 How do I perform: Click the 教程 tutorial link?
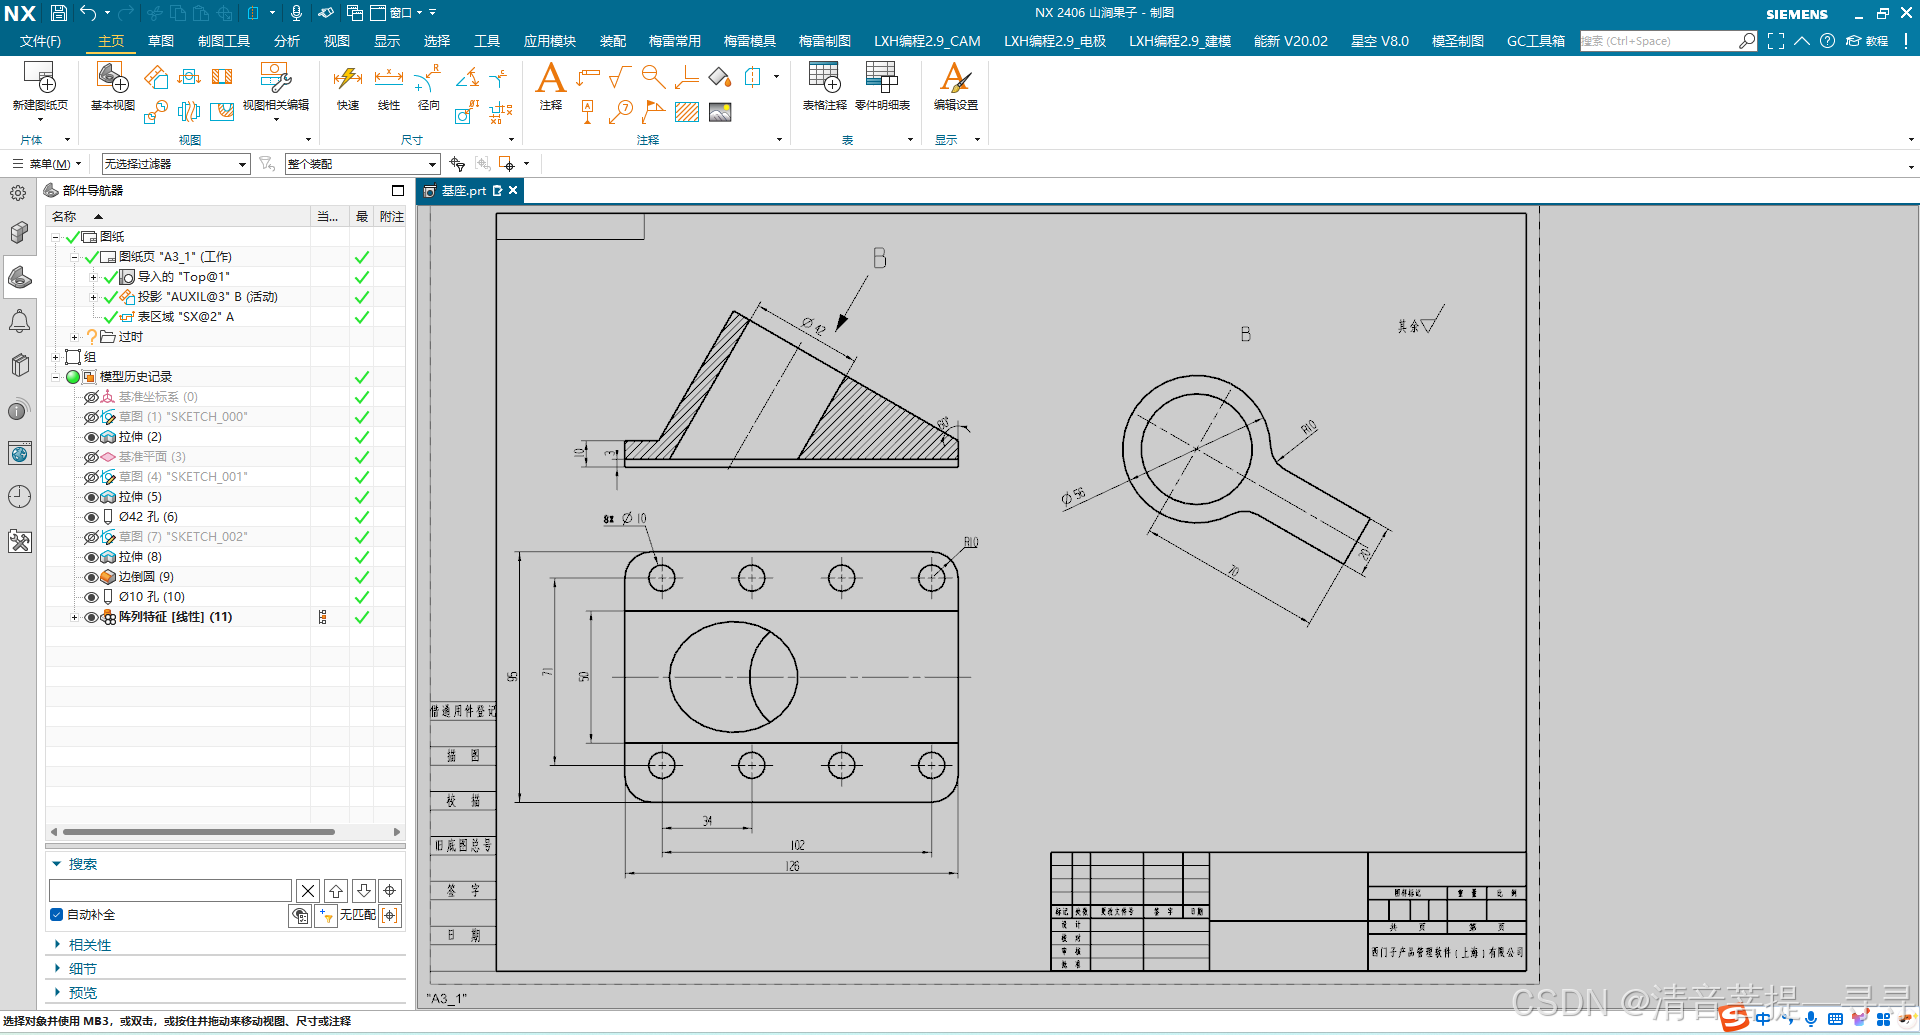(1867, 41)
